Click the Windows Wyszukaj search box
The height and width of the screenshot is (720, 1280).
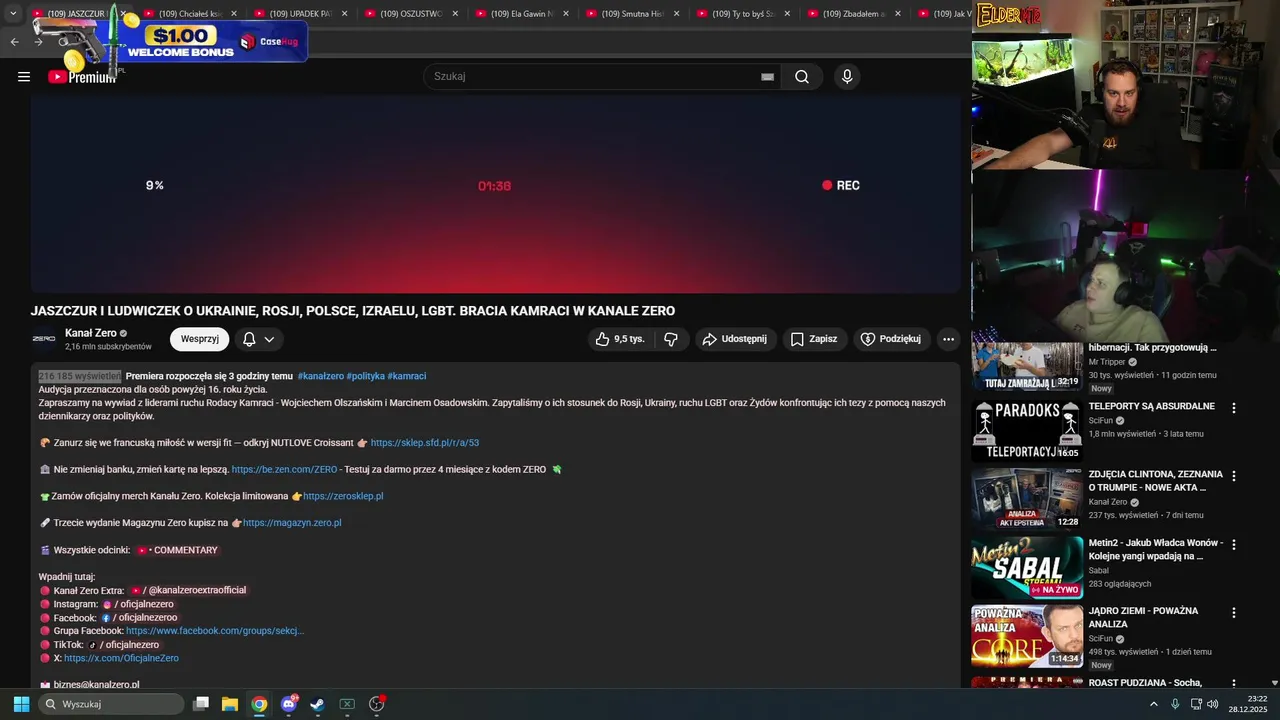coord(111,704)
